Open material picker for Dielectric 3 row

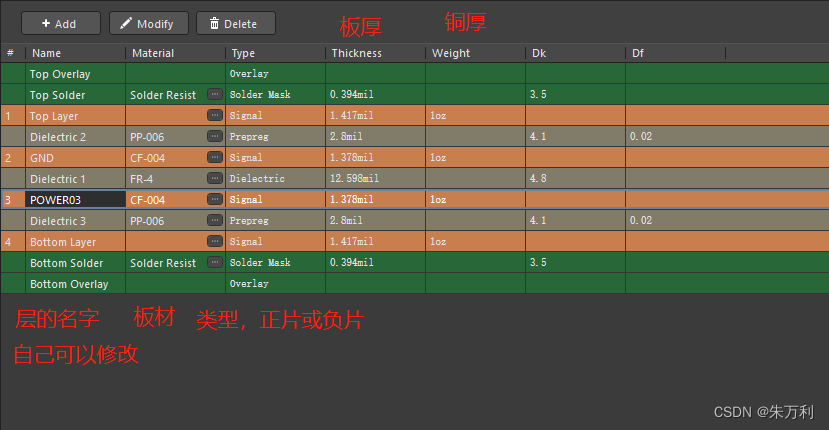pos(215,220)
